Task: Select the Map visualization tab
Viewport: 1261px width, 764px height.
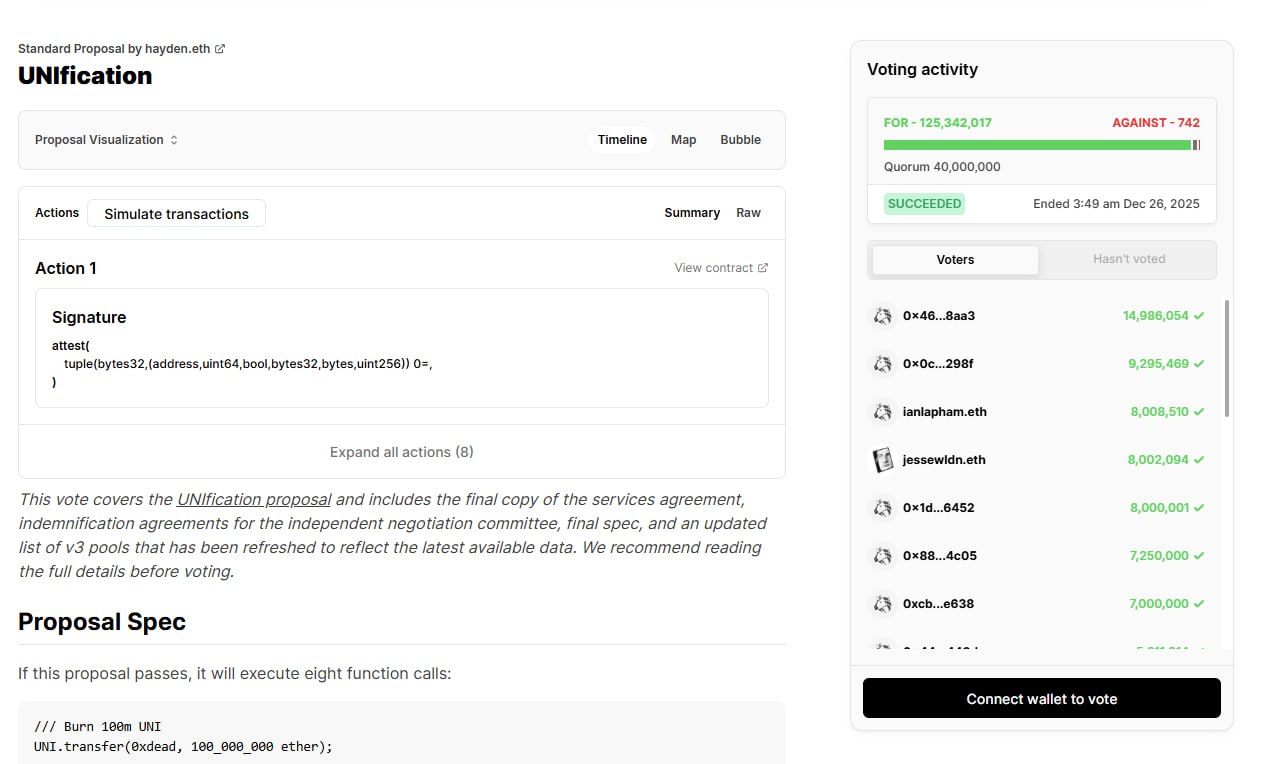Action: pyautogui.click(x=684, y=140)
